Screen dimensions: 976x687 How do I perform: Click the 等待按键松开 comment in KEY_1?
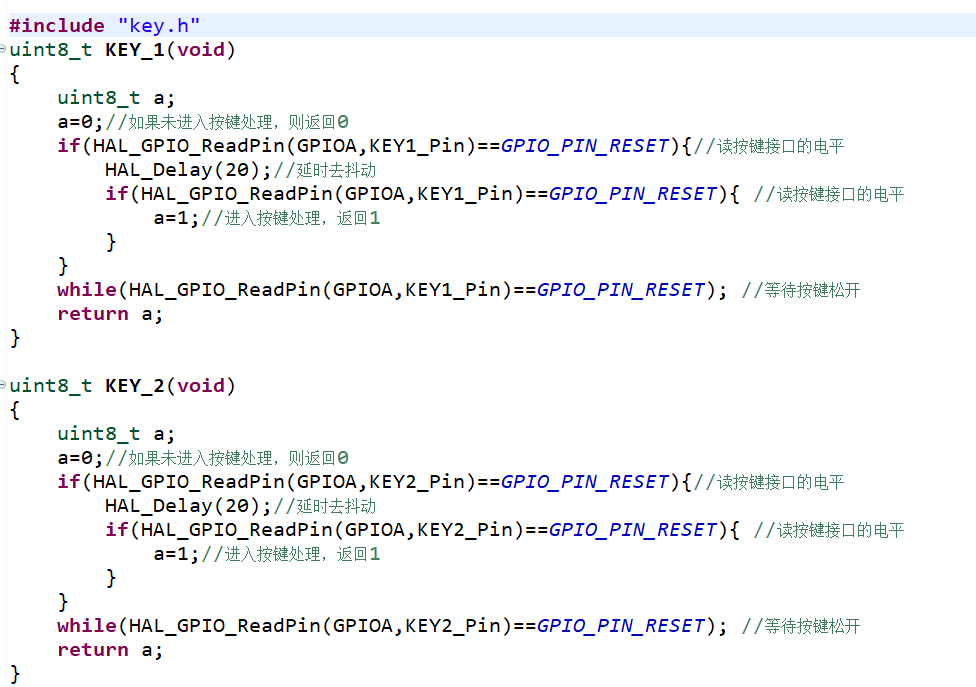point(801,290)
